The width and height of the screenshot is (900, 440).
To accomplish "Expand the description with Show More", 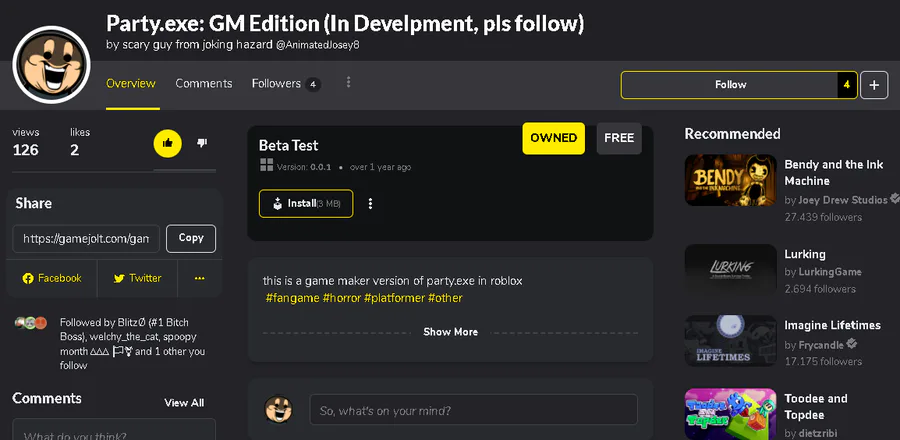I will 451,332.
